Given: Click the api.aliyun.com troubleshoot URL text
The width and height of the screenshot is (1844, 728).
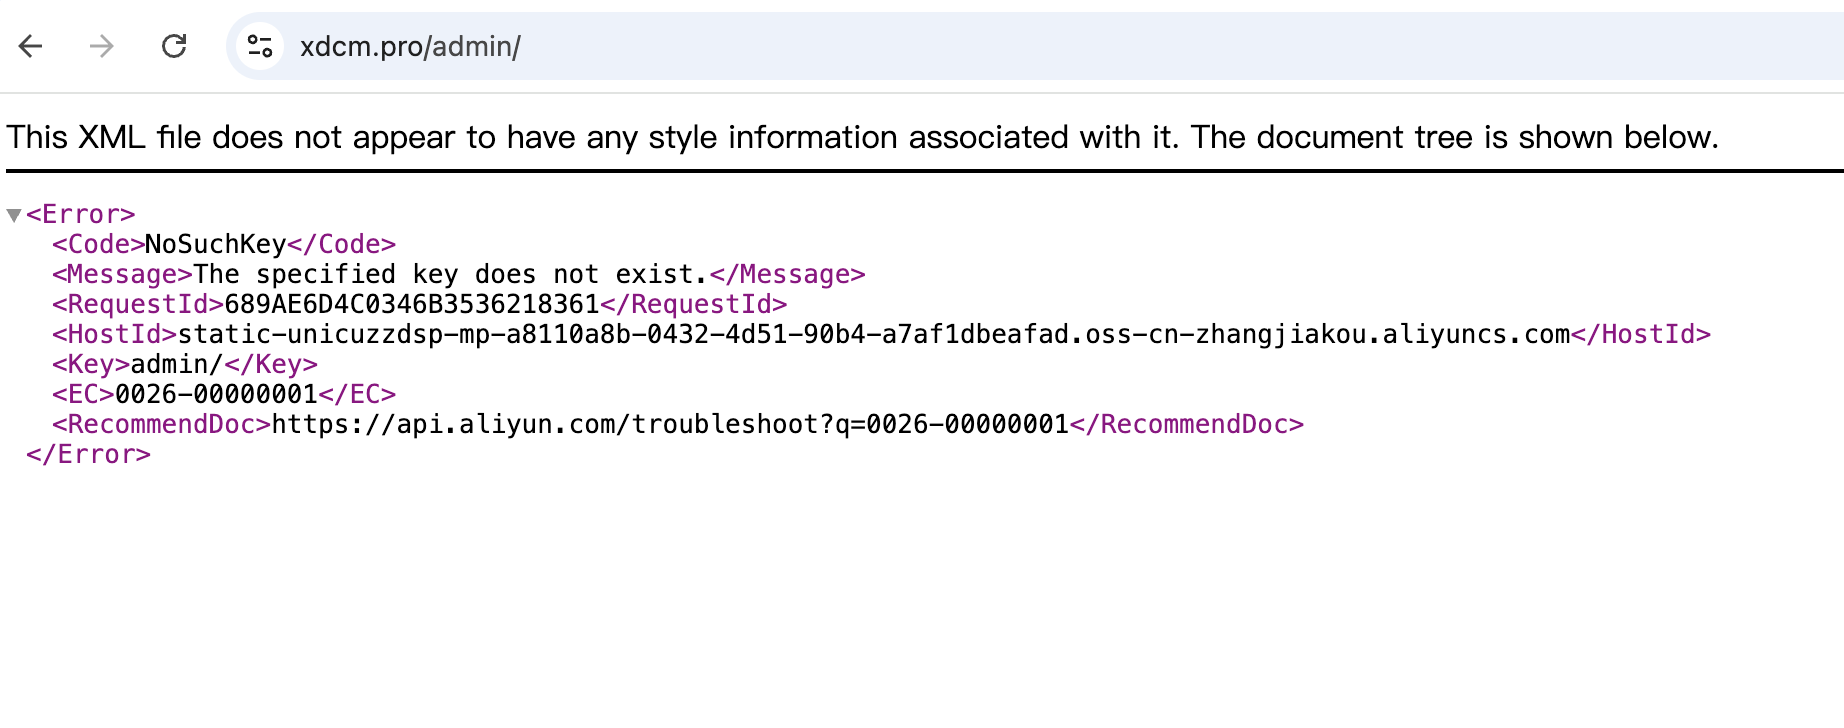Looking at the screenshot, I should 670,425.
